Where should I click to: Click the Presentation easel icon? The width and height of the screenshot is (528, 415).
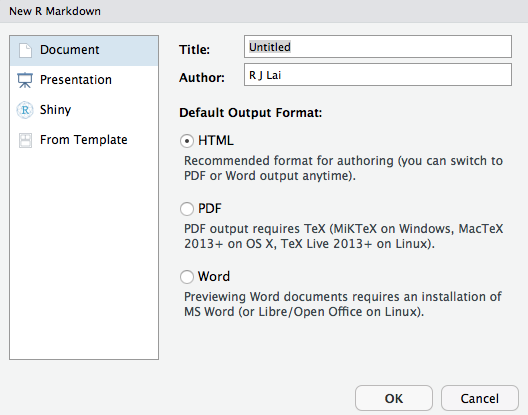coord(25,80)
